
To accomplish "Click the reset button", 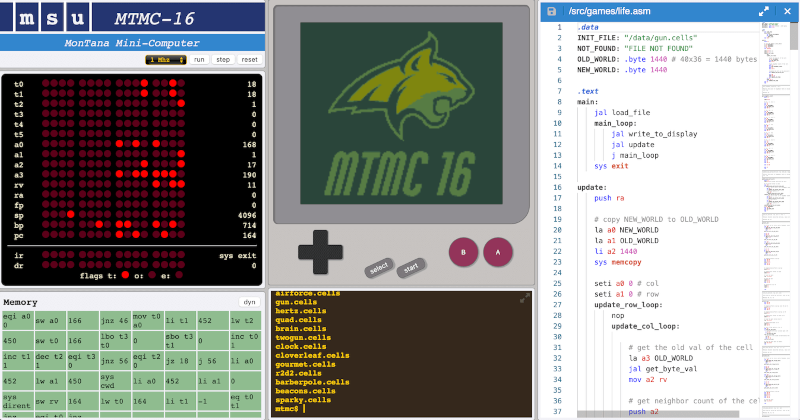I will [249, 60].
